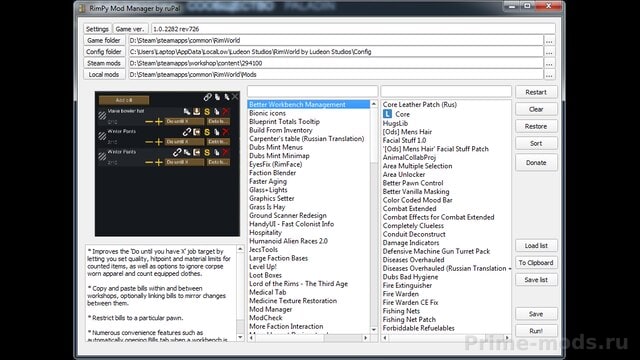Select EyesFix (RimFace) mod
This screenshot has width=640, height=360.
coord(276,164)
